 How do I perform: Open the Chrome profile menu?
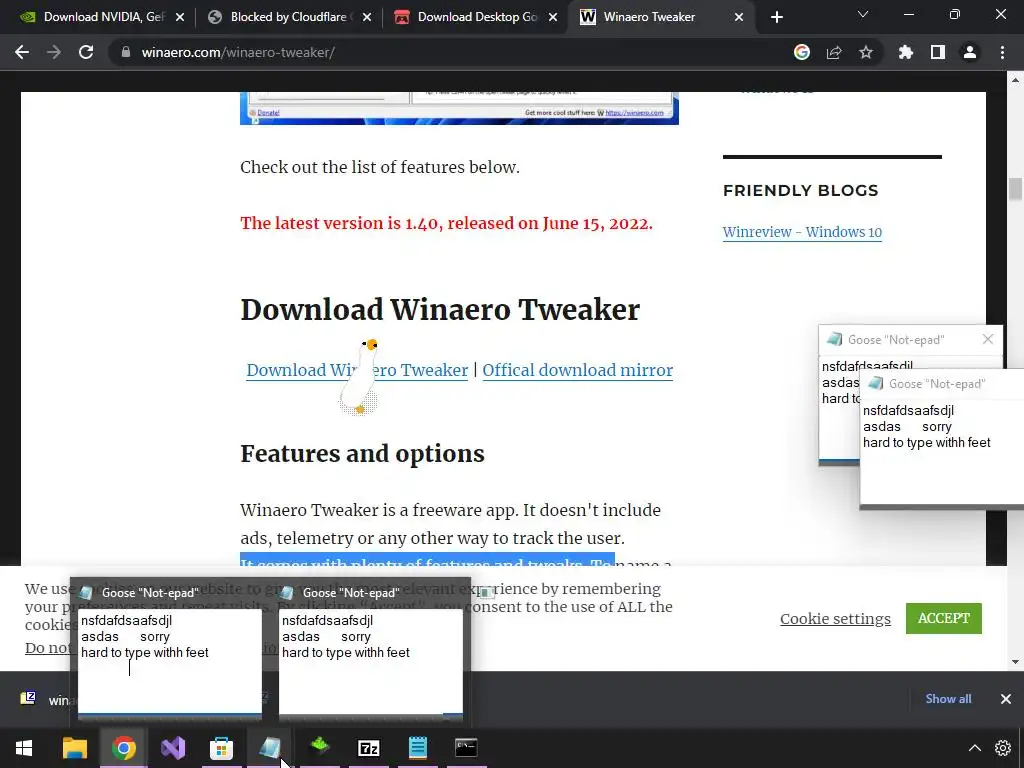pyautogui.click(x=970, y=52)
